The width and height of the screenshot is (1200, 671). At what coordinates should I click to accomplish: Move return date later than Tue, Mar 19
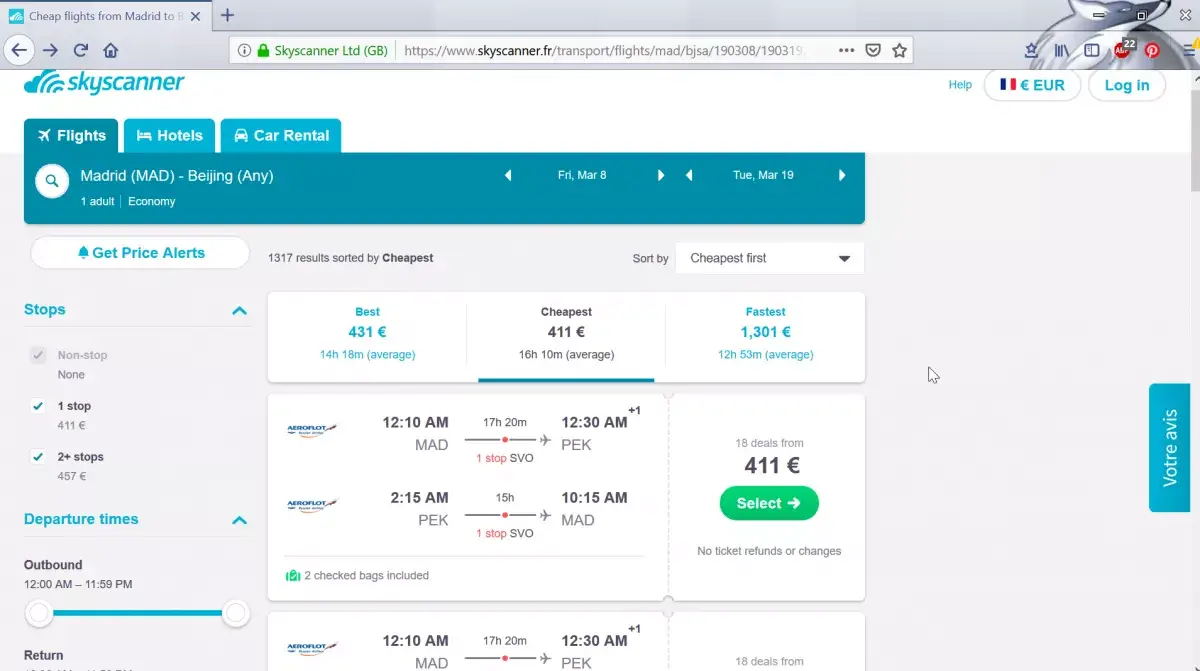[x=842, y=175]
